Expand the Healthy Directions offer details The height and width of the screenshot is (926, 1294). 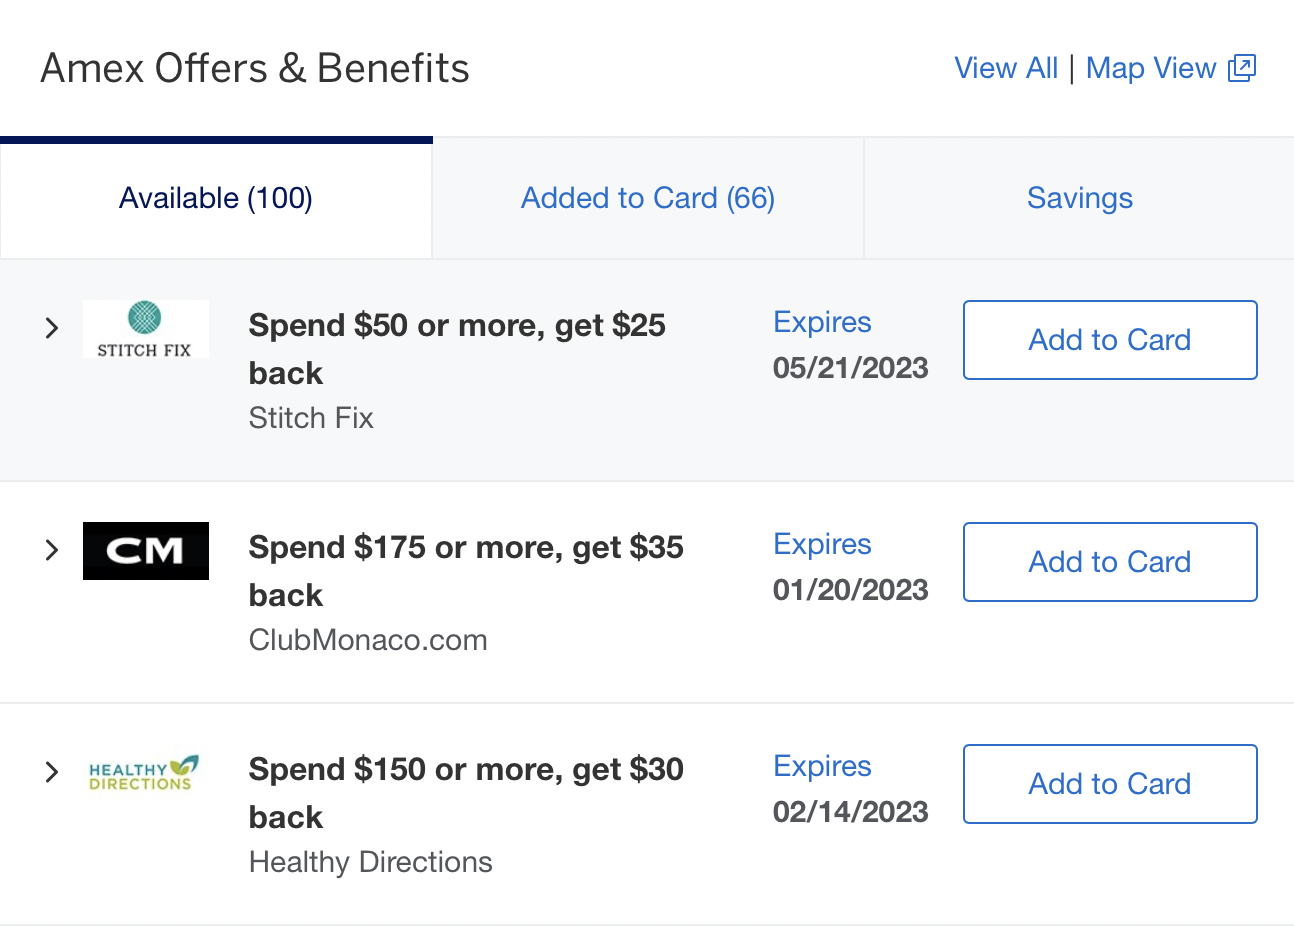[x=51, y=771]
